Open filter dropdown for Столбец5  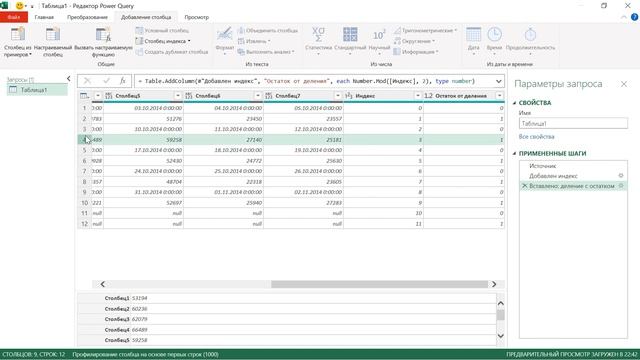click(178, 96)
